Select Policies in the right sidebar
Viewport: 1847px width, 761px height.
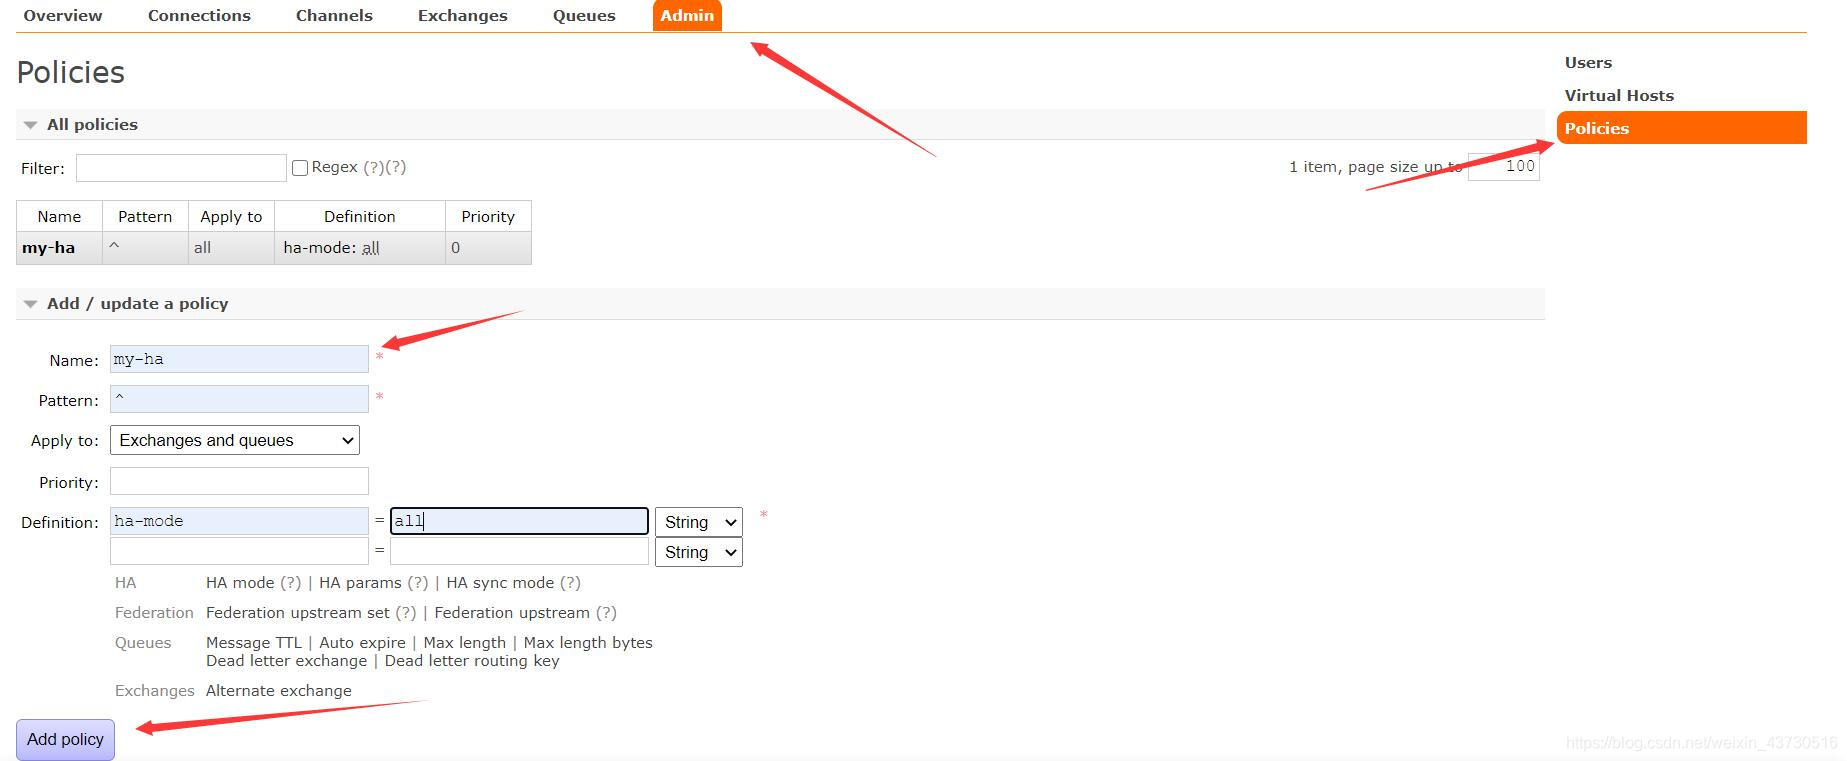point(1681,128)
